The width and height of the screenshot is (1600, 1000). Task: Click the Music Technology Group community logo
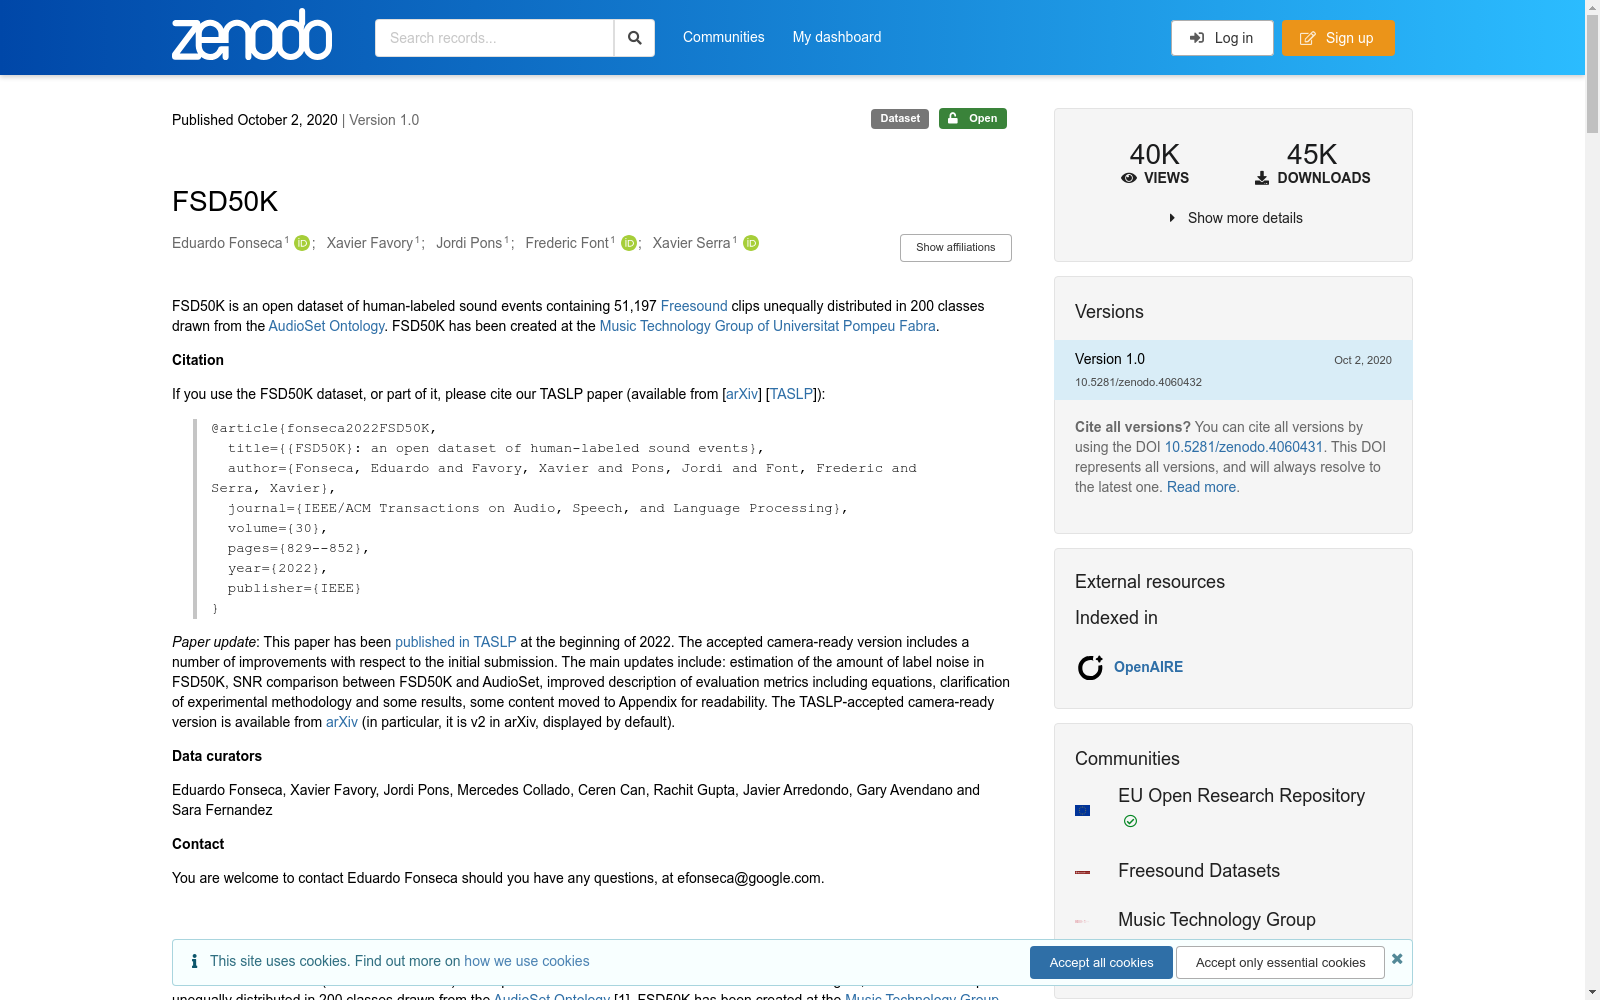[1080, 921]
